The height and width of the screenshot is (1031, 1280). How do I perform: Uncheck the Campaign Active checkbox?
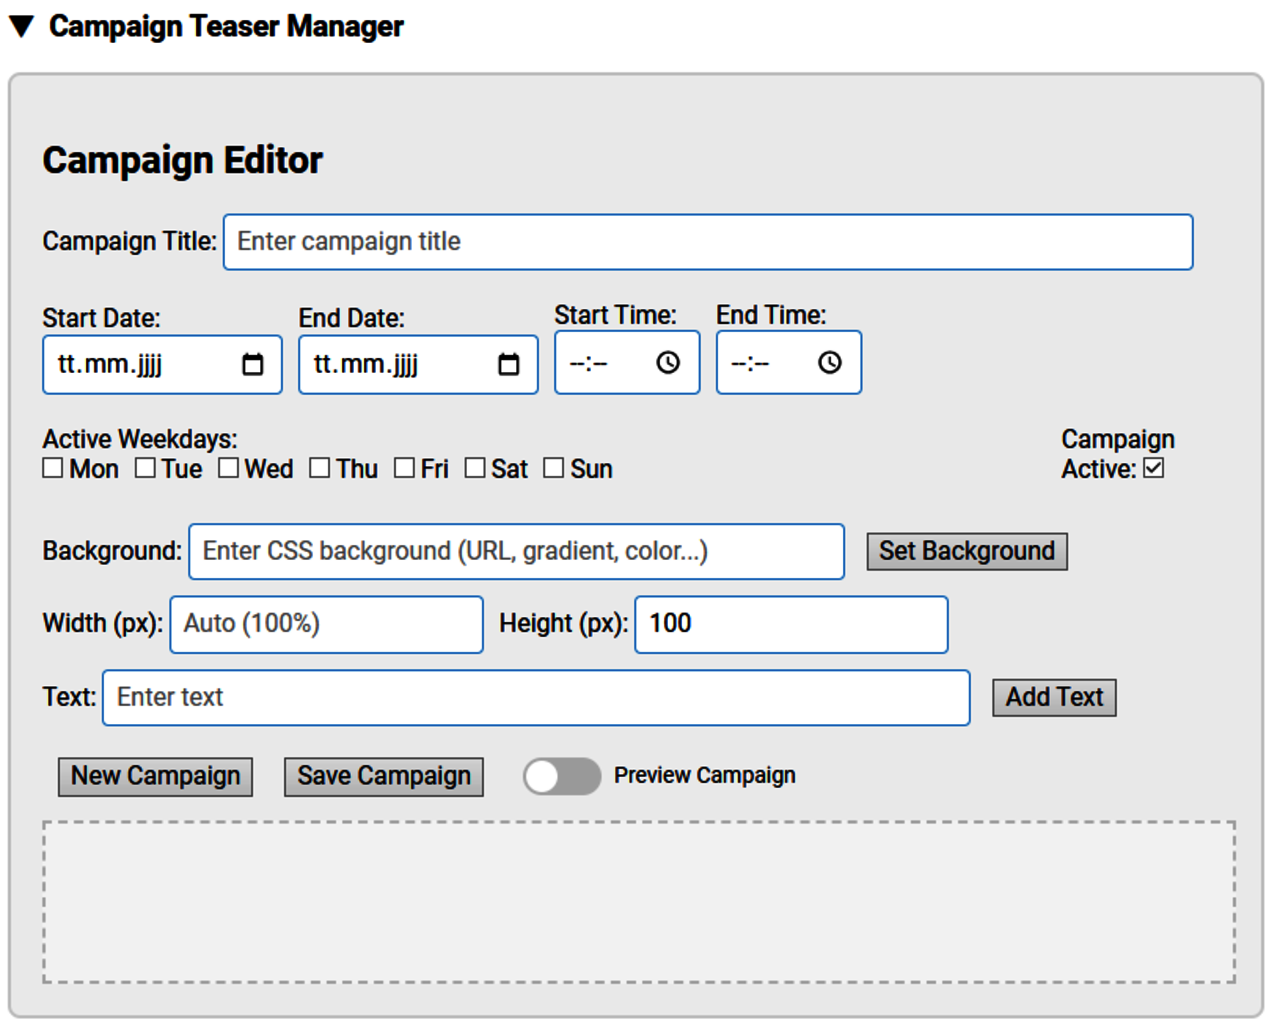pos(1154,468)
